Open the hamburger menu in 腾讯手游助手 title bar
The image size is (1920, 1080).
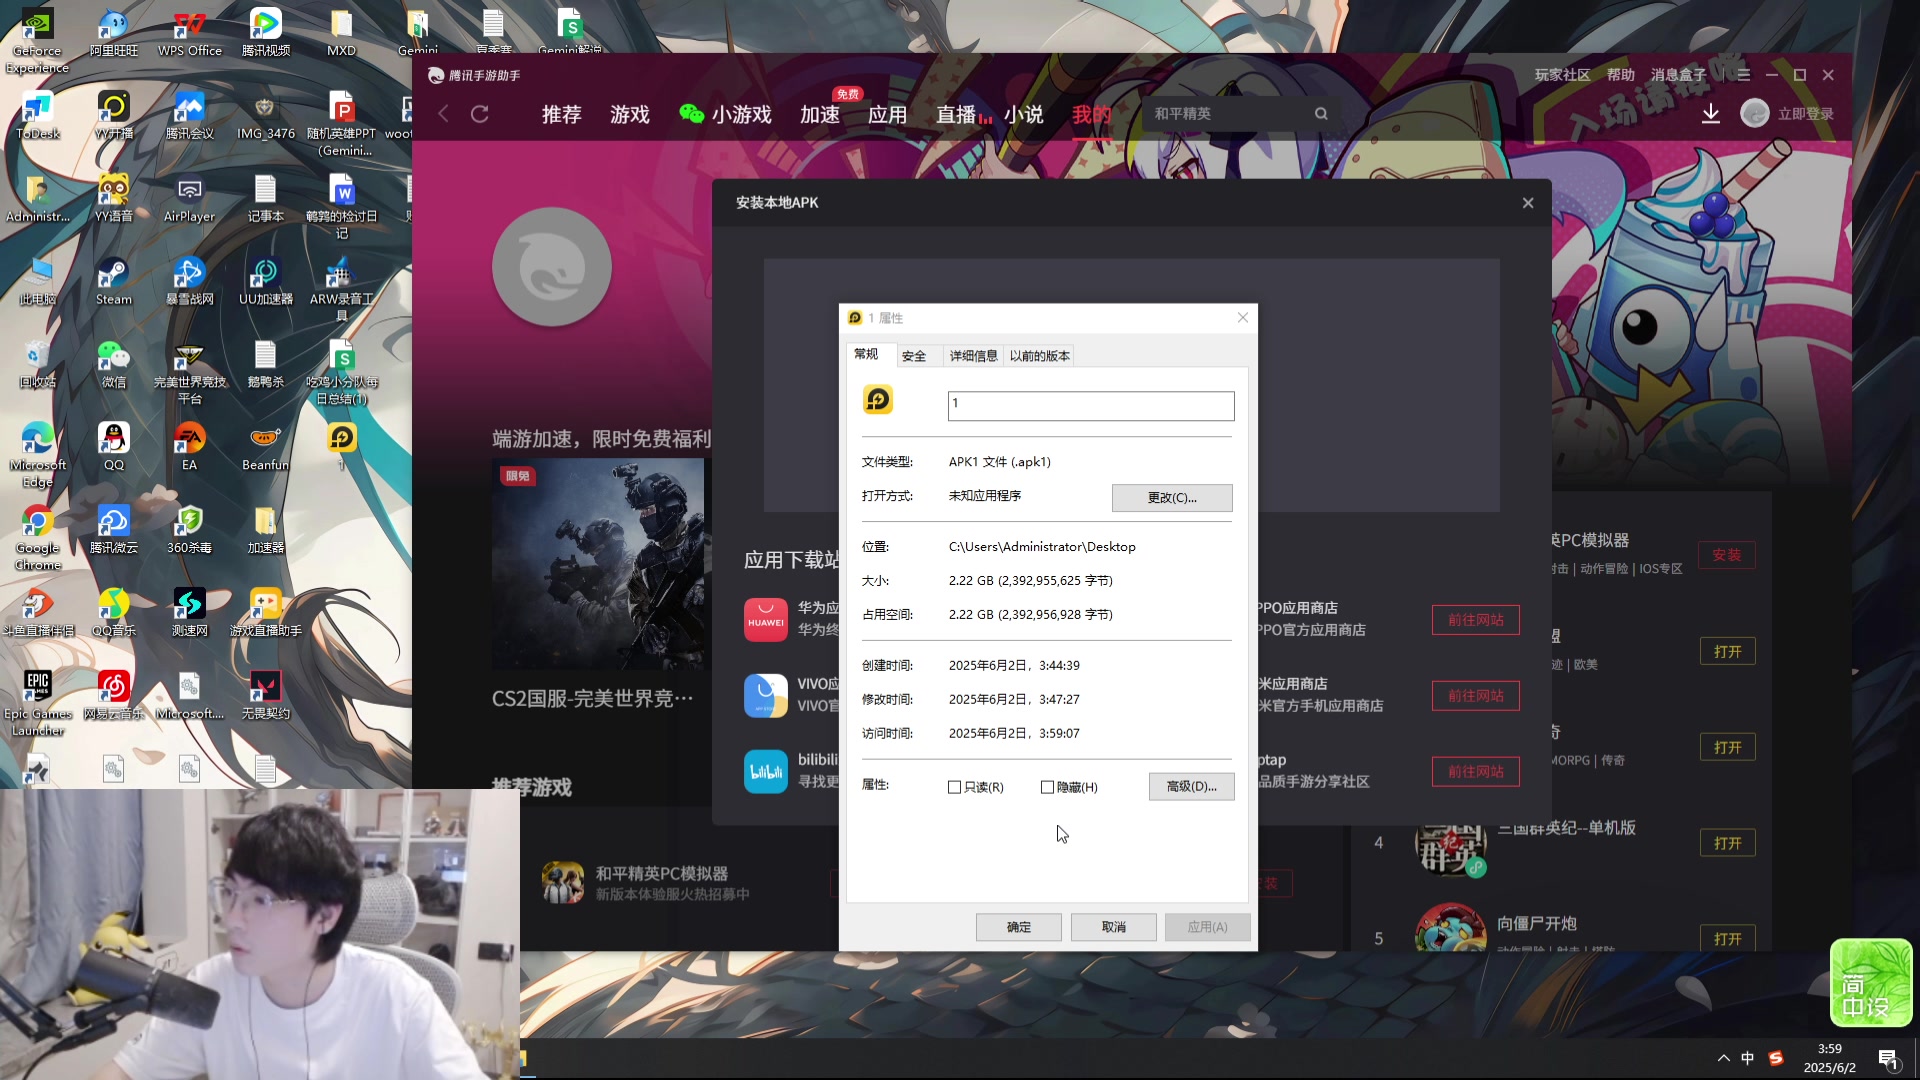click(1744, 75)
